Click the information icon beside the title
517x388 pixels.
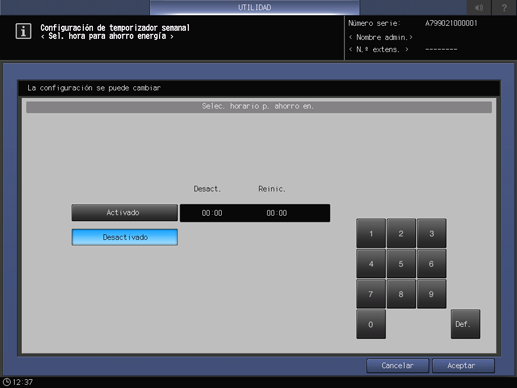23,31
